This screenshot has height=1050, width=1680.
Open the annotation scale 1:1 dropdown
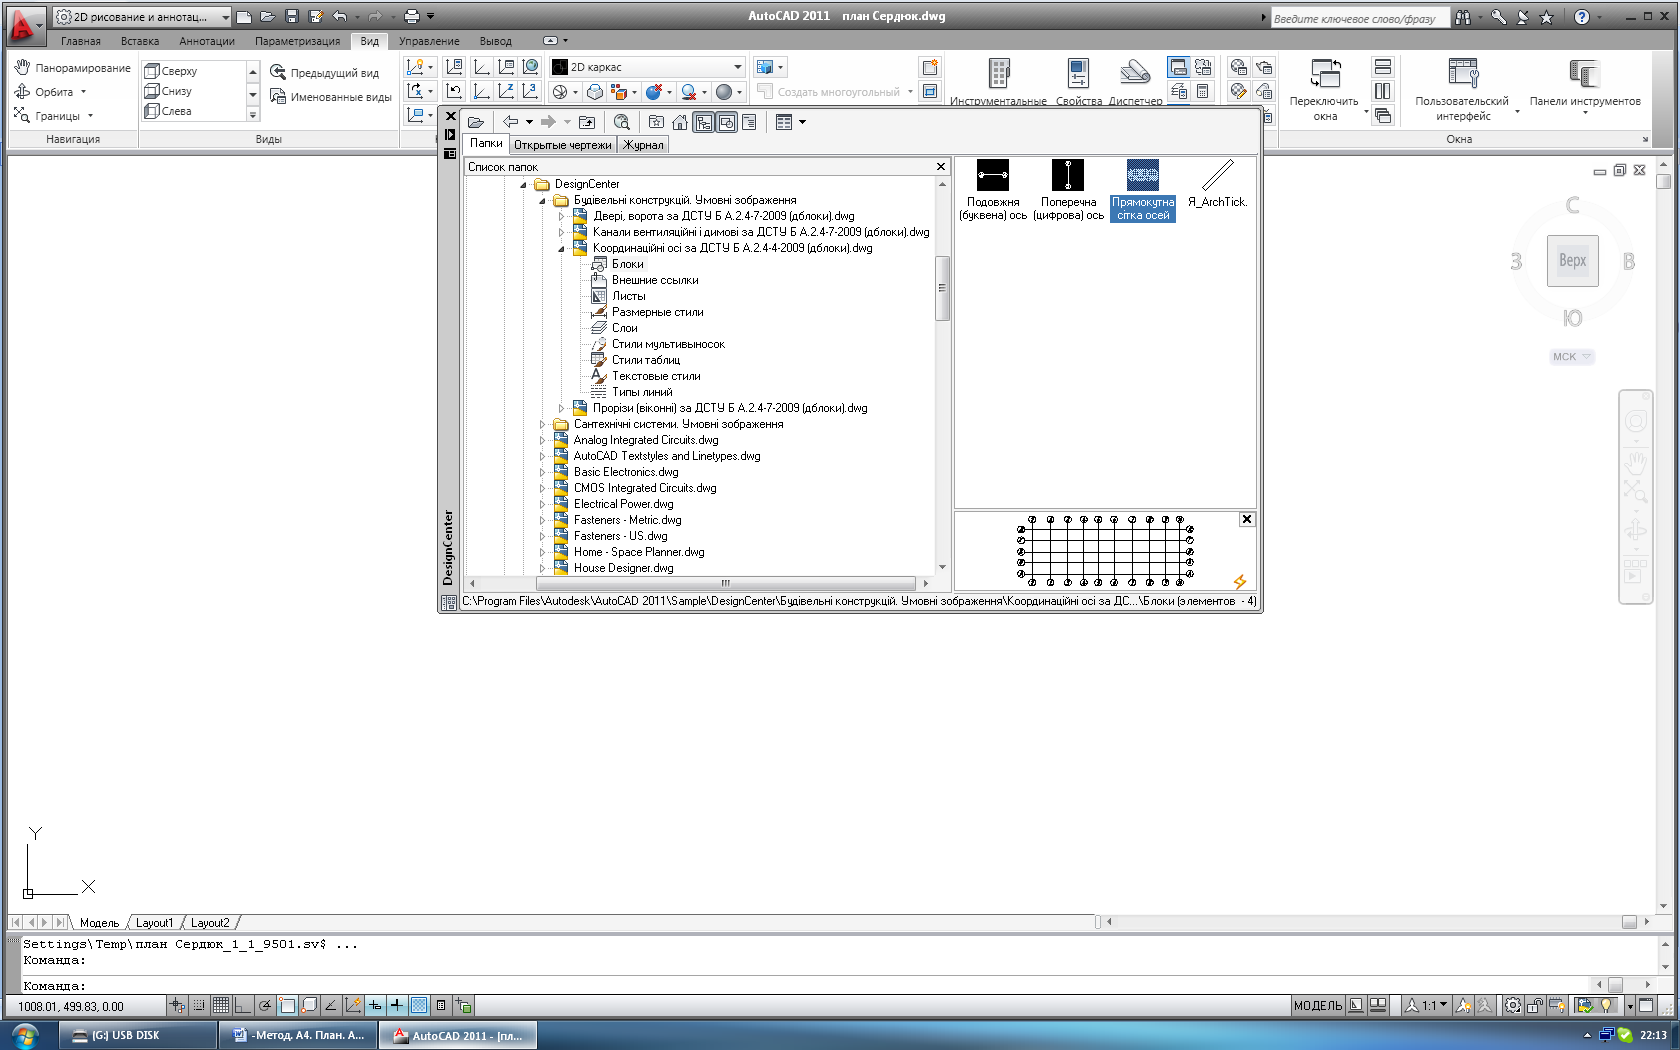(x=1427, y=1005)
